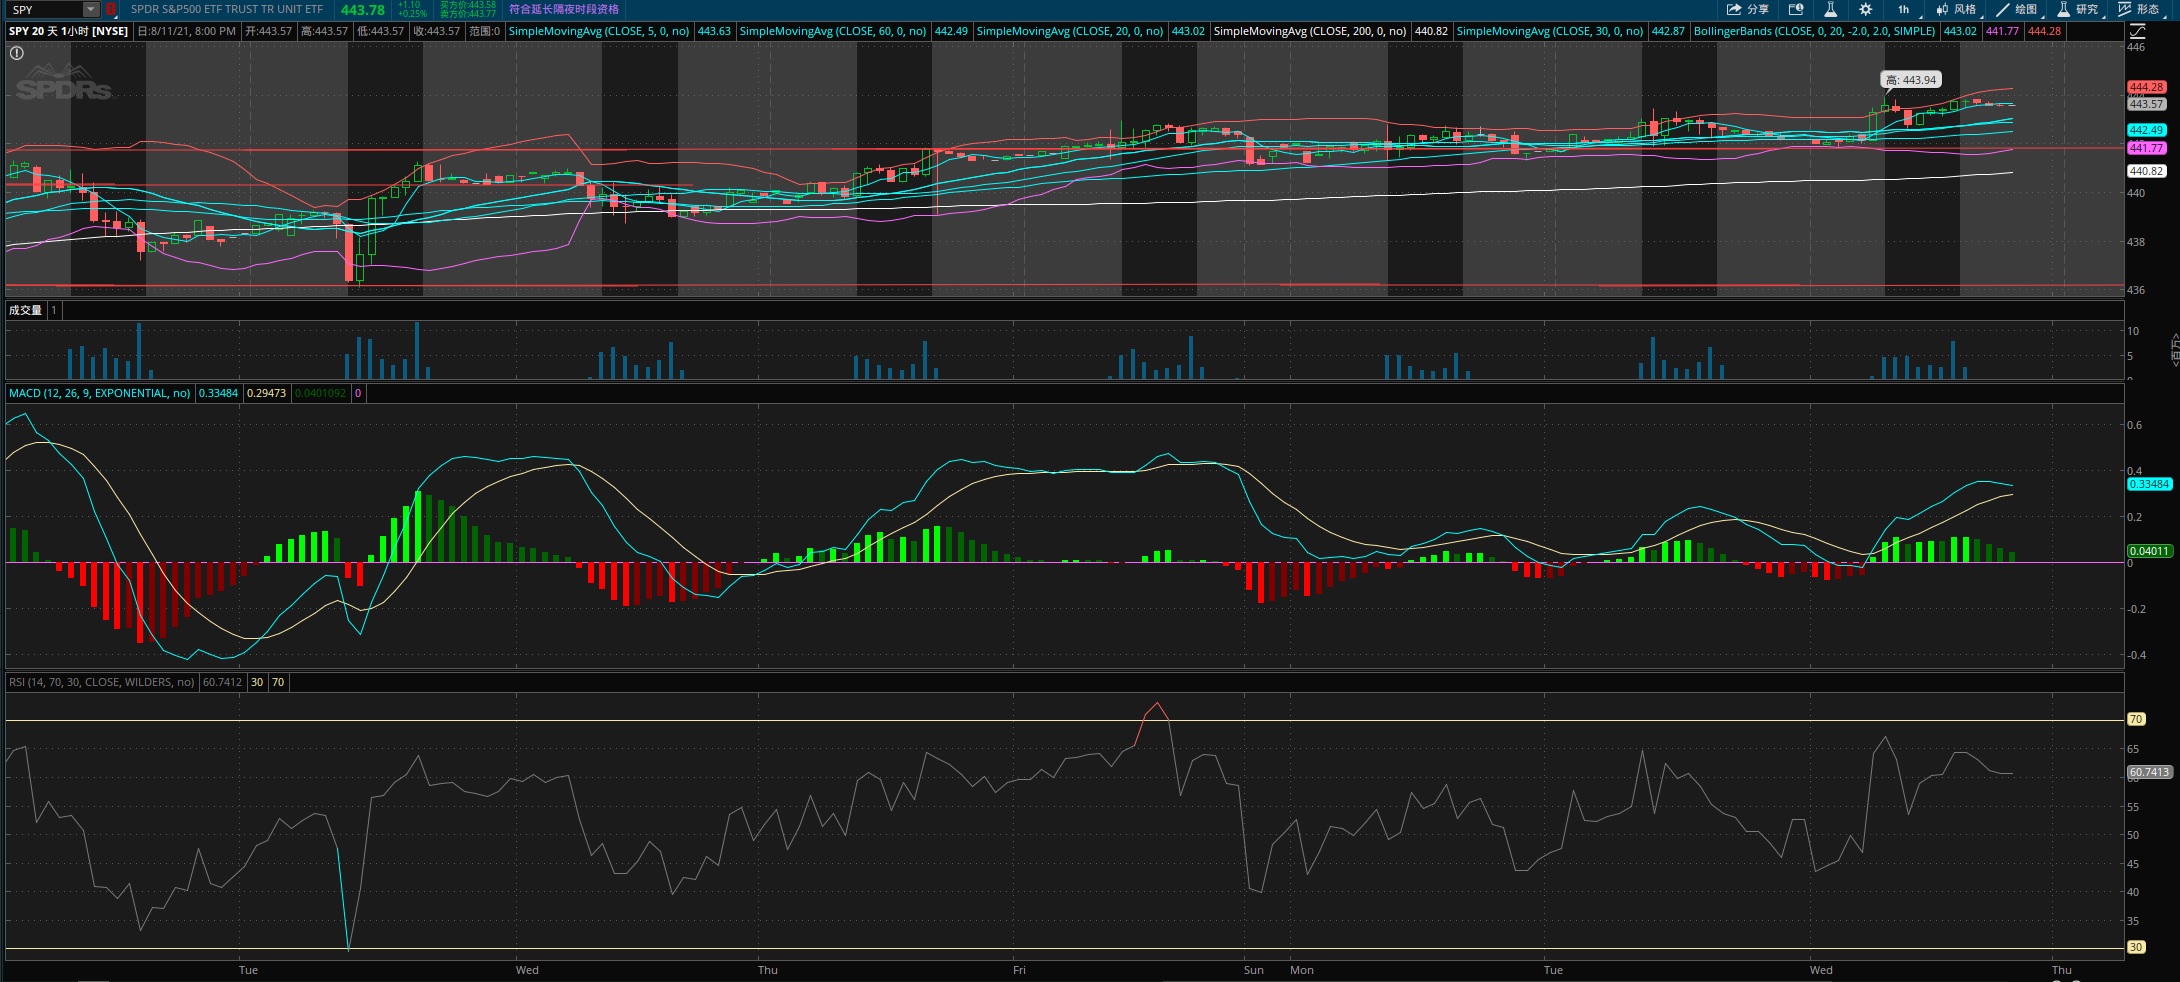This screenshot has height=982, width=2180.
Task: Expand the SPY symbol dropdown arrow
Action: [90, 9]
